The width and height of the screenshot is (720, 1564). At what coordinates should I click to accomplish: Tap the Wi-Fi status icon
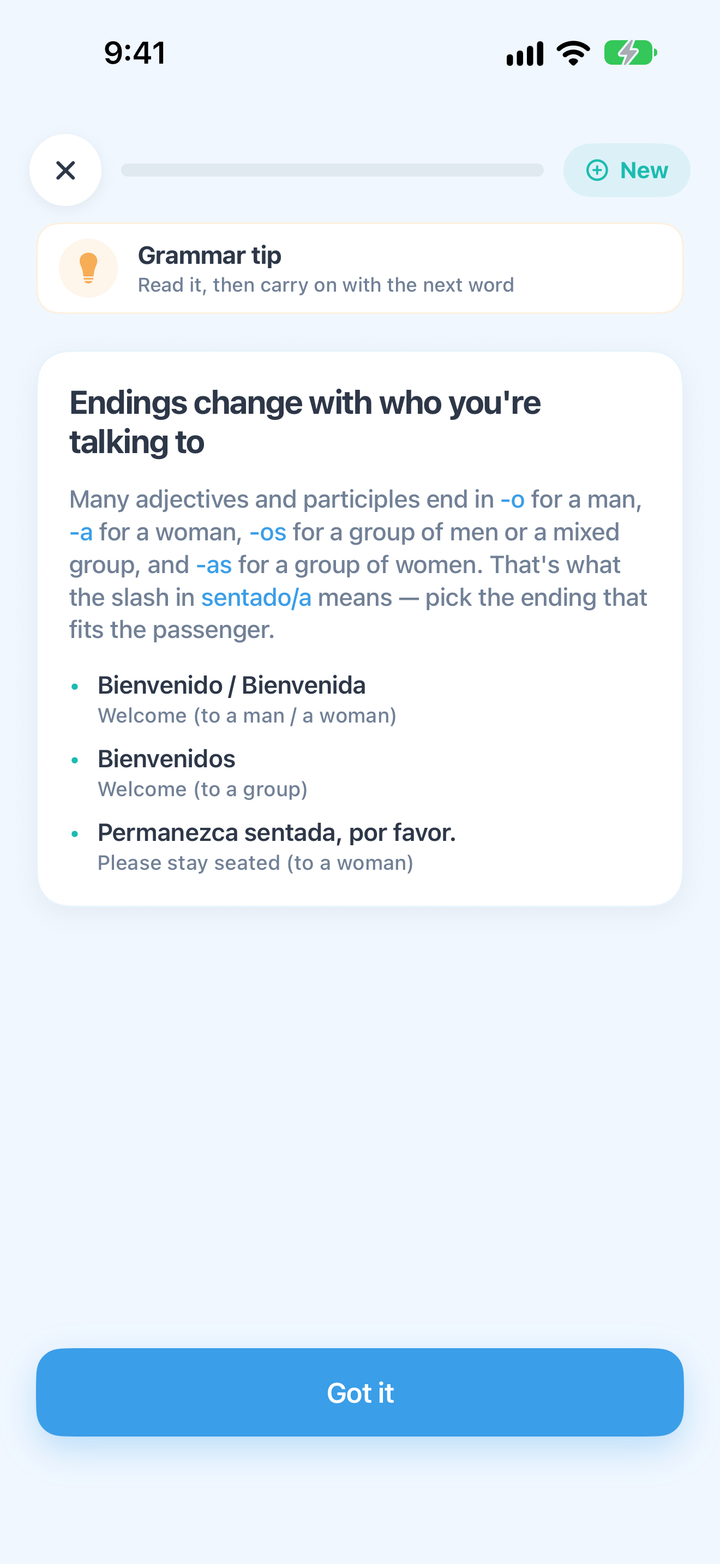(574, 53)
